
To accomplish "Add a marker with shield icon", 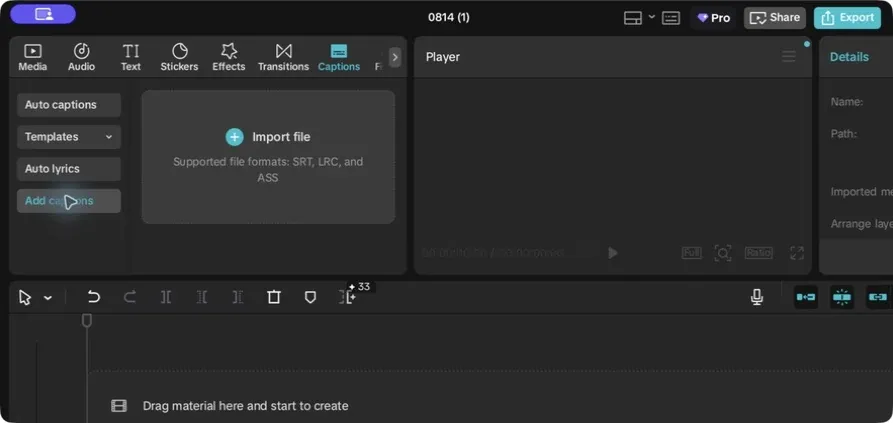I will tap(310, 297).
